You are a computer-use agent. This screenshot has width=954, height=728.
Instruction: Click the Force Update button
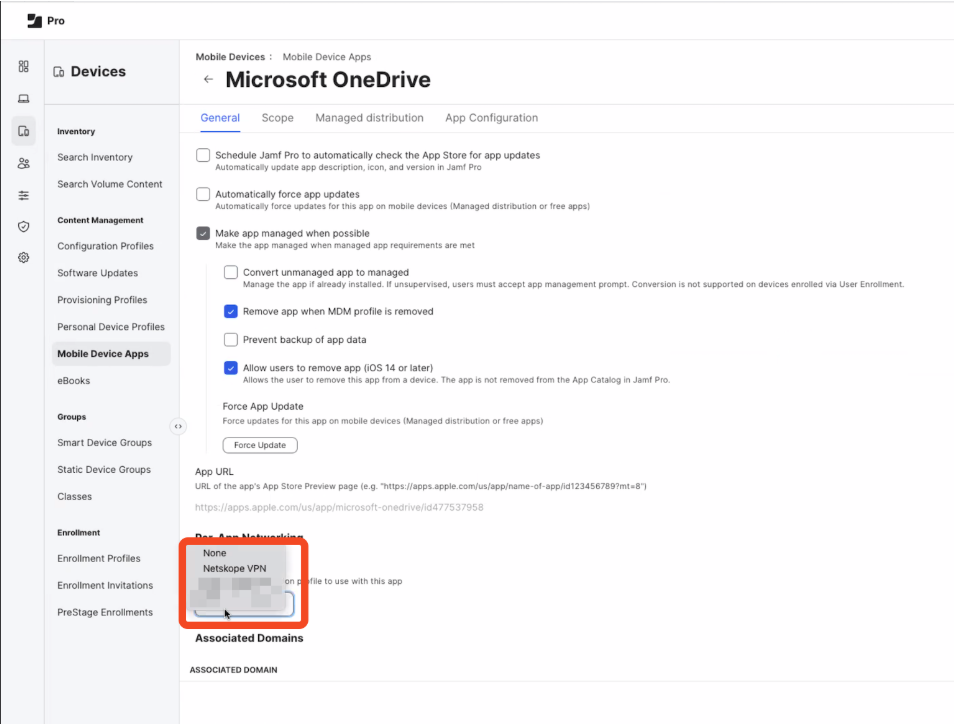(x=260, y=445)
